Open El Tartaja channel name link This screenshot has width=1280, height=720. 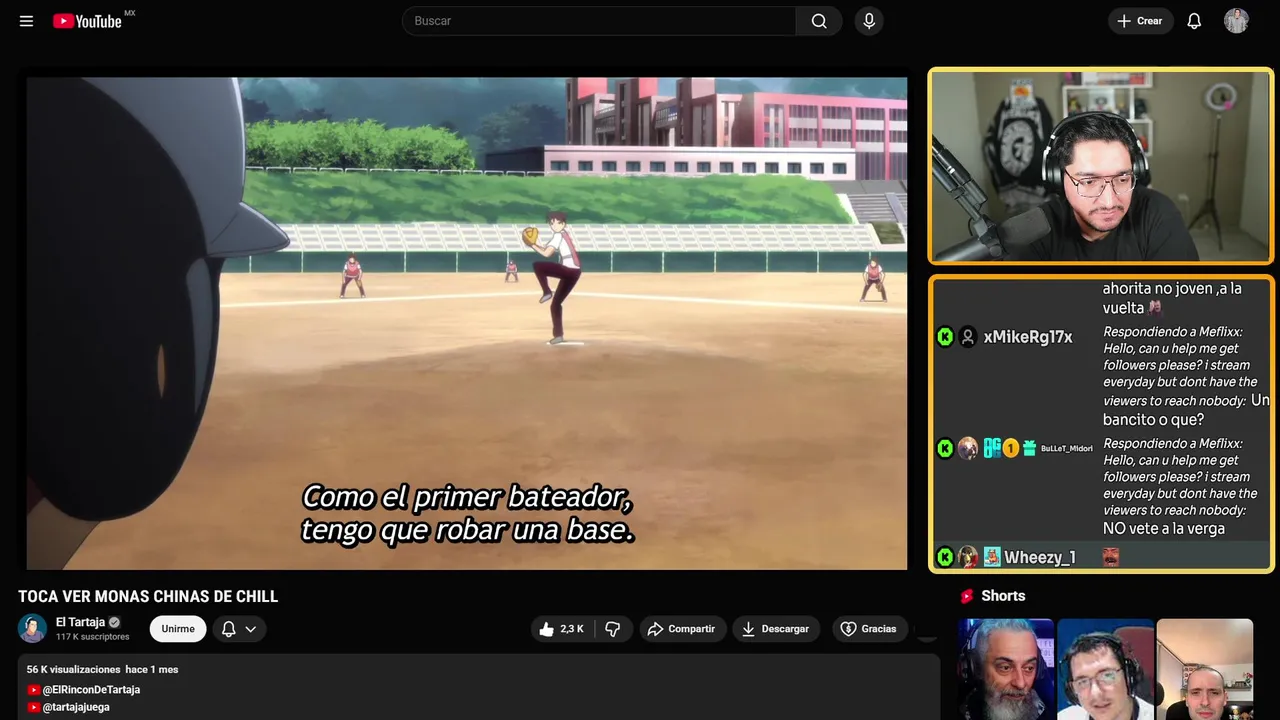(x=80, y=622)
